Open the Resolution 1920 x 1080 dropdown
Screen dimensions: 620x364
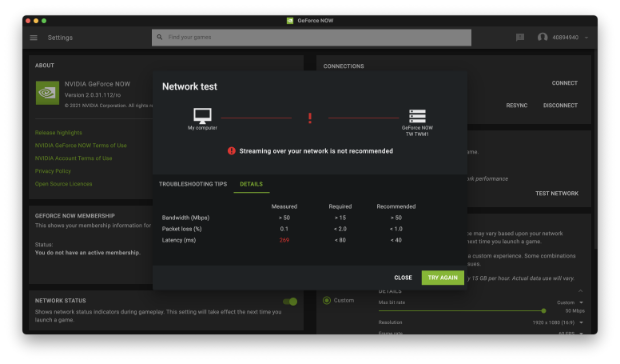point(558,323)
